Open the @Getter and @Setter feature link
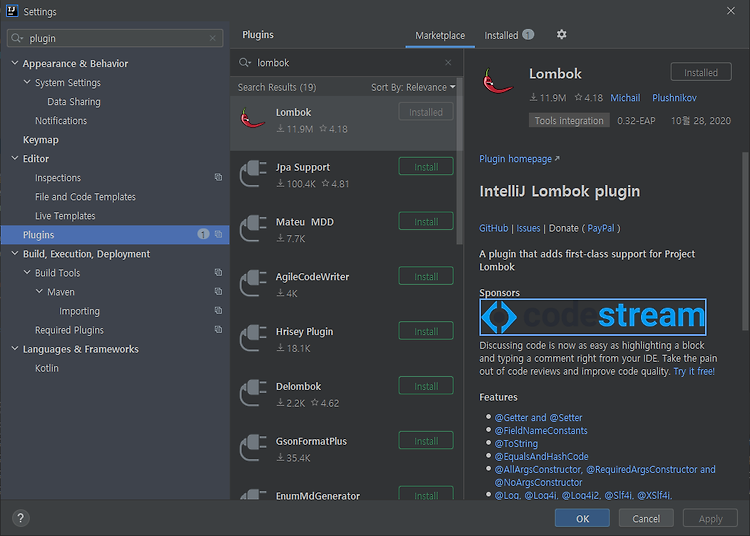 (x=539, y=417)
